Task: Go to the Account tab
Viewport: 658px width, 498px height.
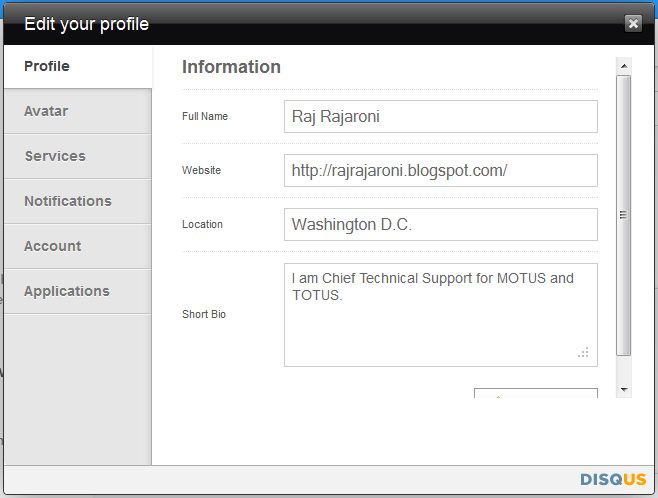Action: click(x=78, y=246)
